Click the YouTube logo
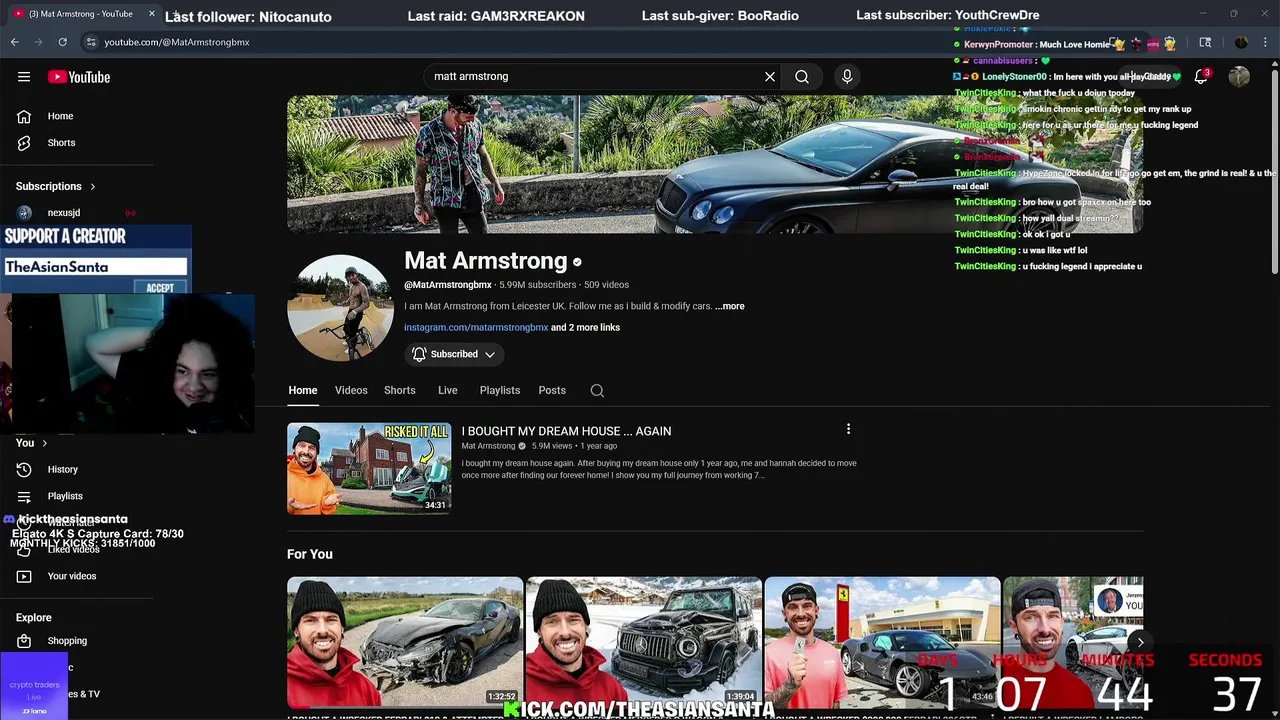This screenshot has height=720, width=1280. tap(78, 77)
